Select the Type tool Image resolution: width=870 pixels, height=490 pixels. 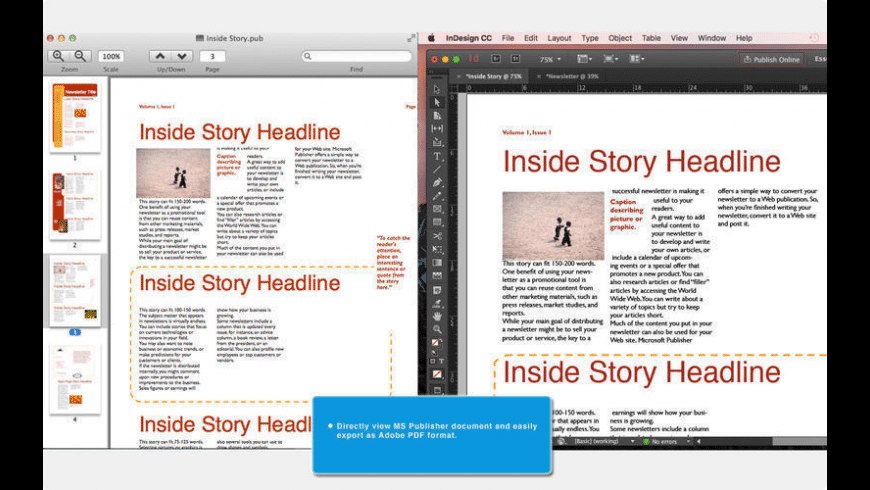pyautogui.click(x=437, y=156)
